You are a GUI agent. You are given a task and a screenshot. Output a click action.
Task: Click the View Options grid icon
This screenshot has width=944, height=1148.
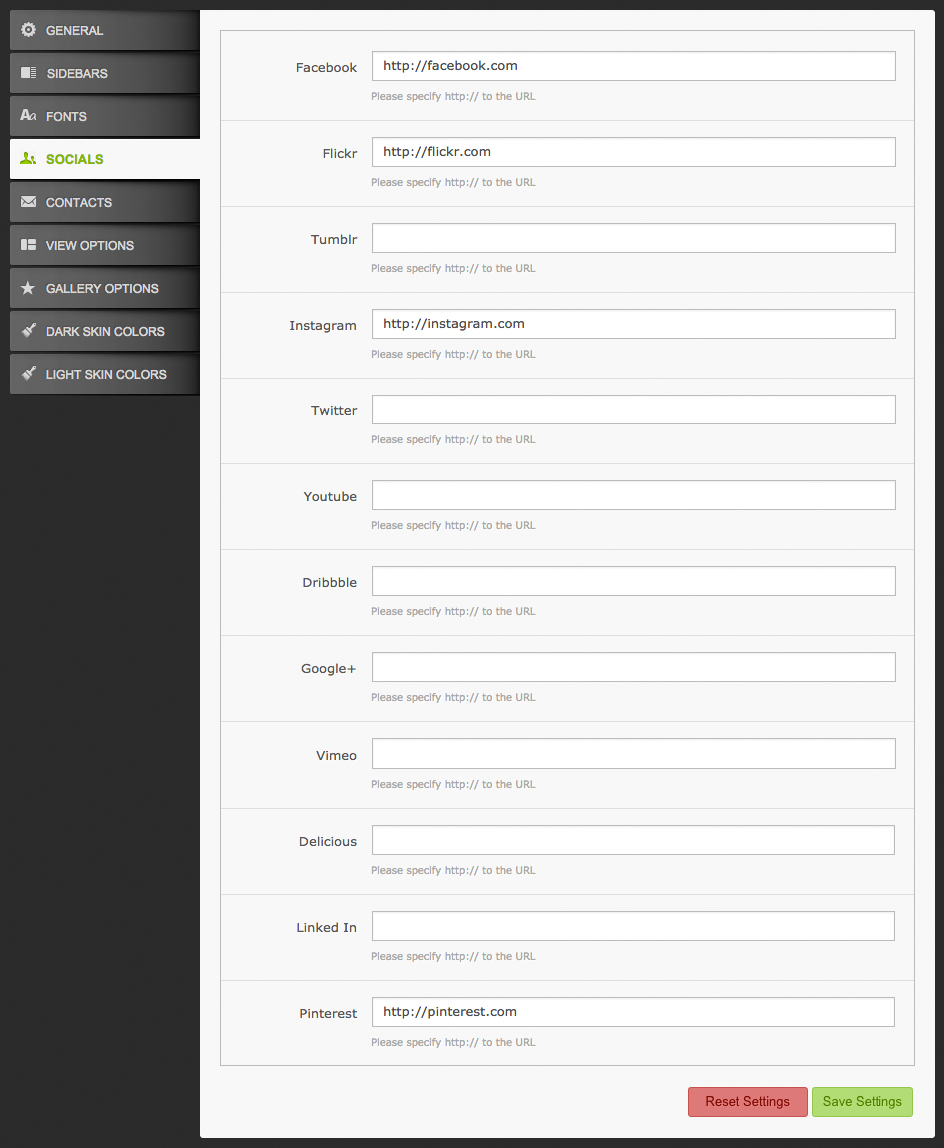(29, 245)
